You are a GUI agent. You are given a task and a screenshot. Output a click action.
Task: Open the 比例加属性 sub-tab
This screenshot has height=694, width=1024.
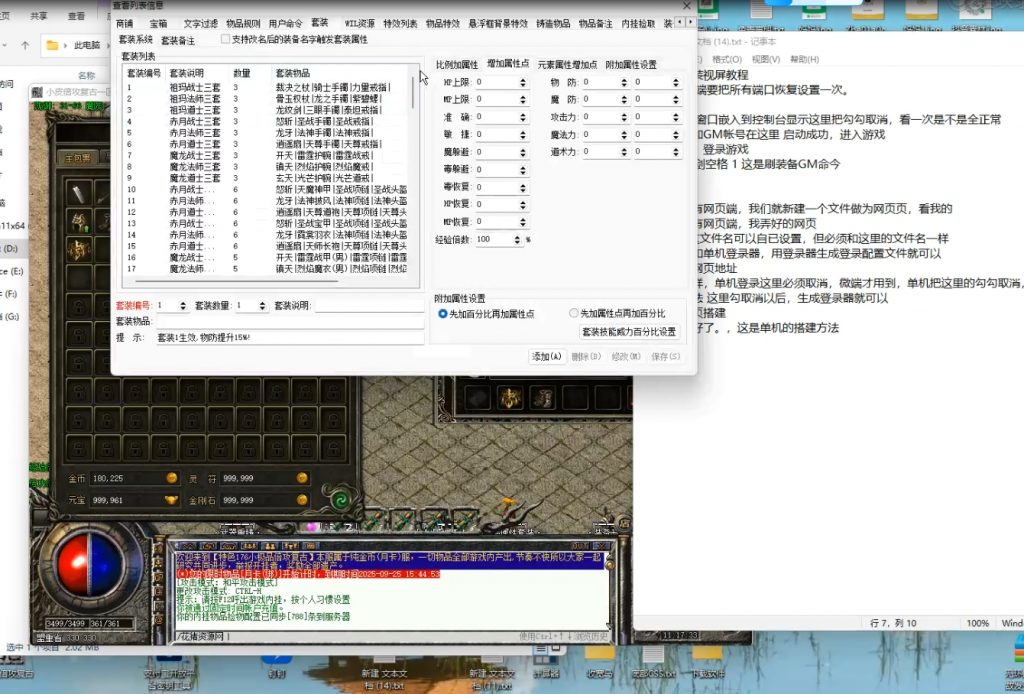coord(457,65)
